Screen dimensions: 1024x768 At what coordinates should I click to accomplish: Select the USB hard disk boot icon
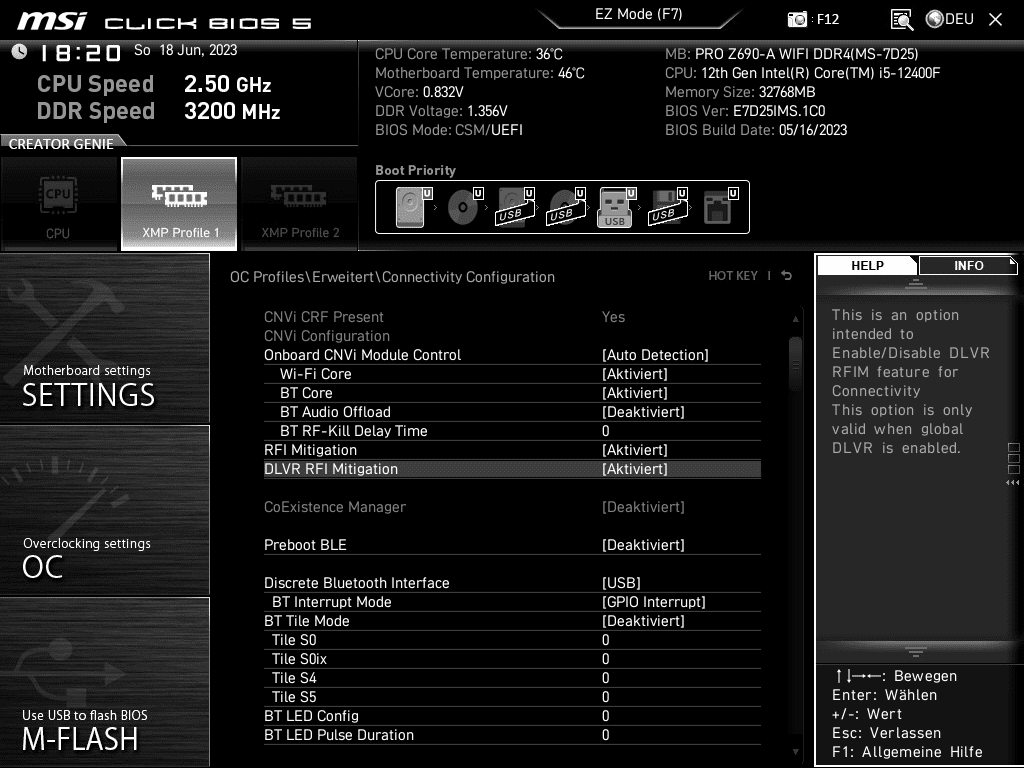[x=515, y=207]
